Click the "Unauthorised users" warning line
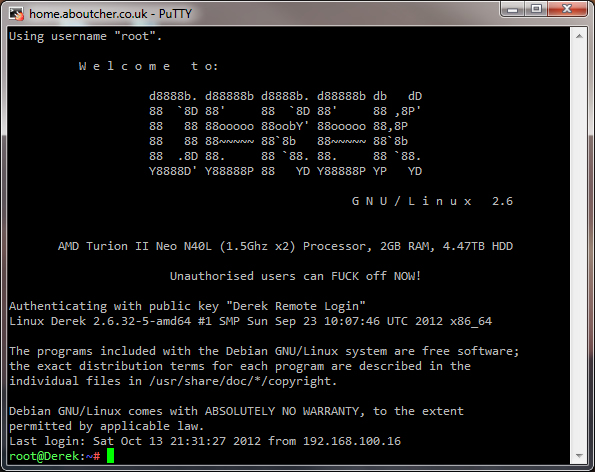595x472 pixels. click(296, 276)
